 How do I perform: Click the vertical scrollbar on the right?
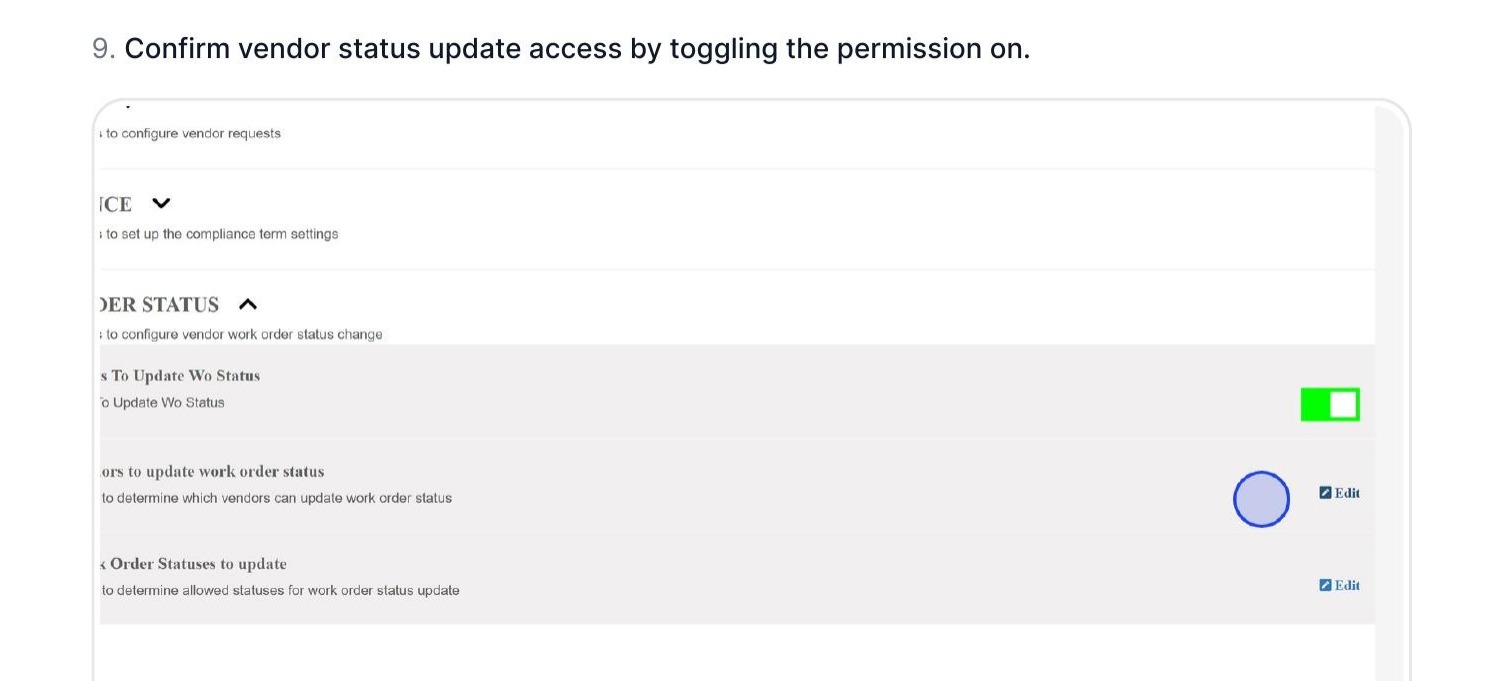pos(1389,390)
